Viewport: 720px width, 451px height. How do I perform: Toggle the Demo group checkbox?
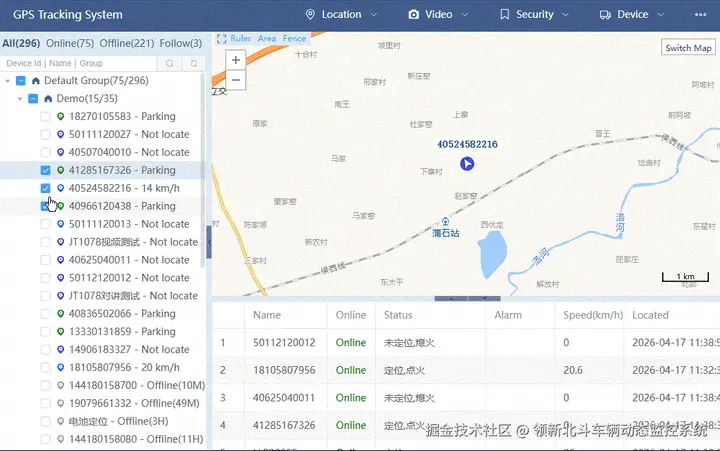point(33,99)
